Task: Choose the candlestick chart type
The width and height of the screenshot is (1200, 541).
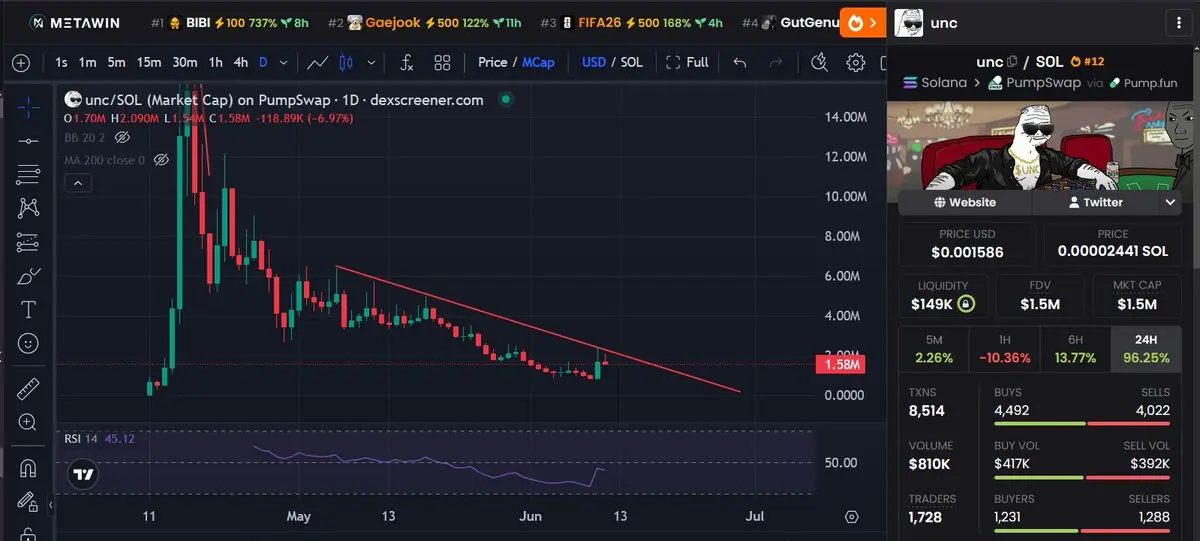Action: pyautogui.click(x=347, y=63)
